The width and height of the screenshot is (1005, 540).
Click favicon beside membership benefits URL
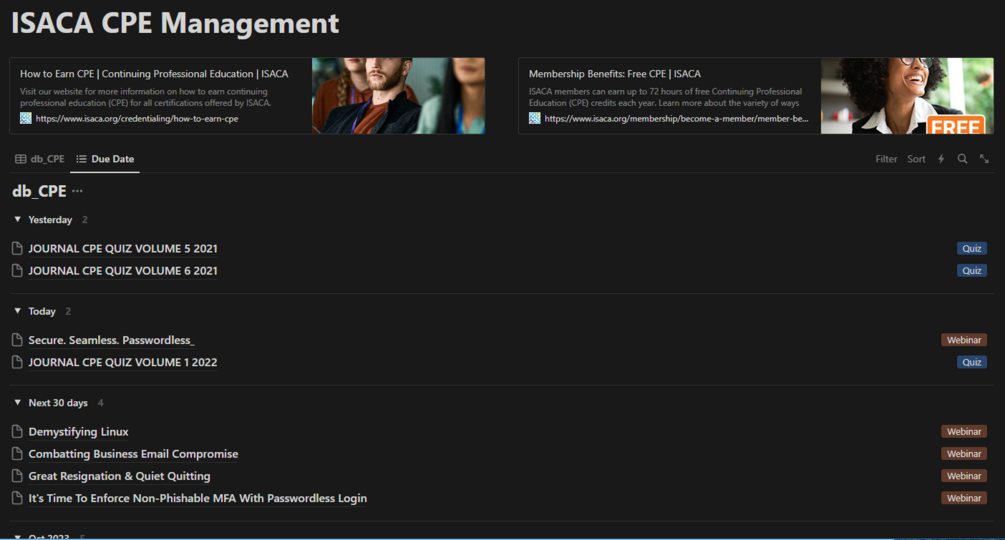[535, 119]
